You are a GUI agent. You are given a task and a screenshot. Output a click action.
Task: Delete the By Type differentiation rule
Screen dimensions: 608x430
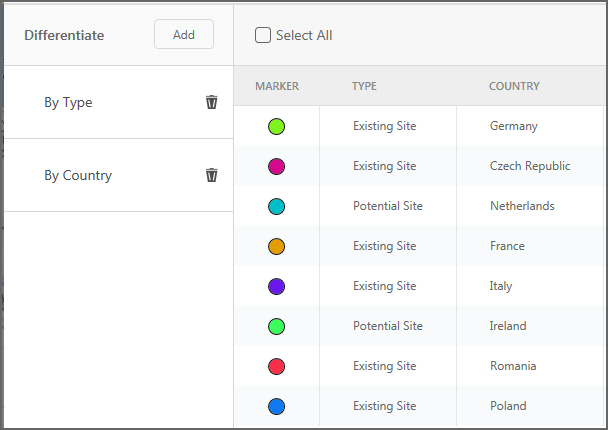pyautogui.click(x=211, y=102)
